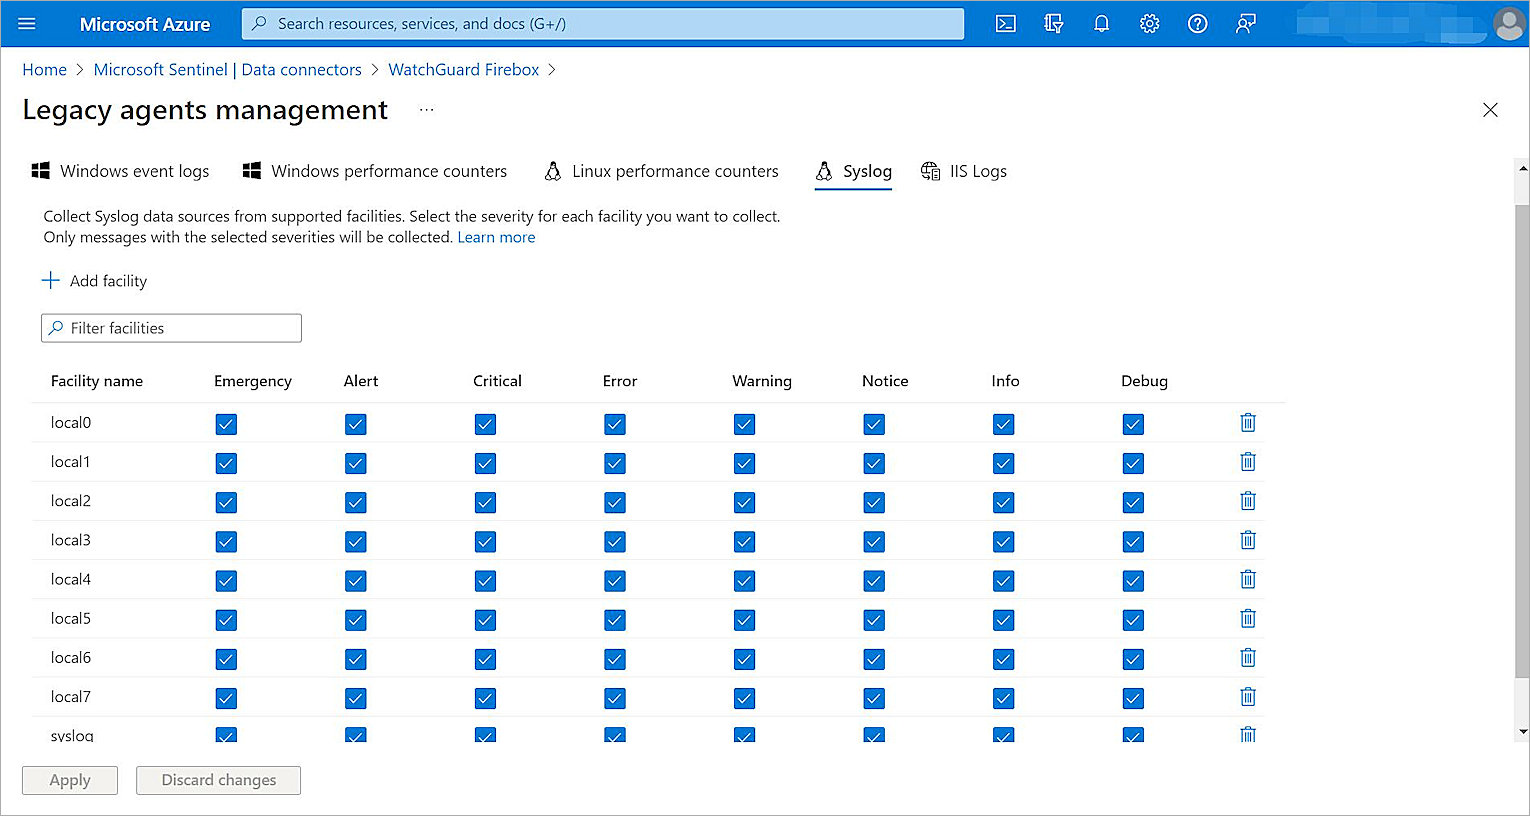This screenshot has width=1530, height=816.
Task: Disable Emergency severity for local5
Action: [226, 619]
